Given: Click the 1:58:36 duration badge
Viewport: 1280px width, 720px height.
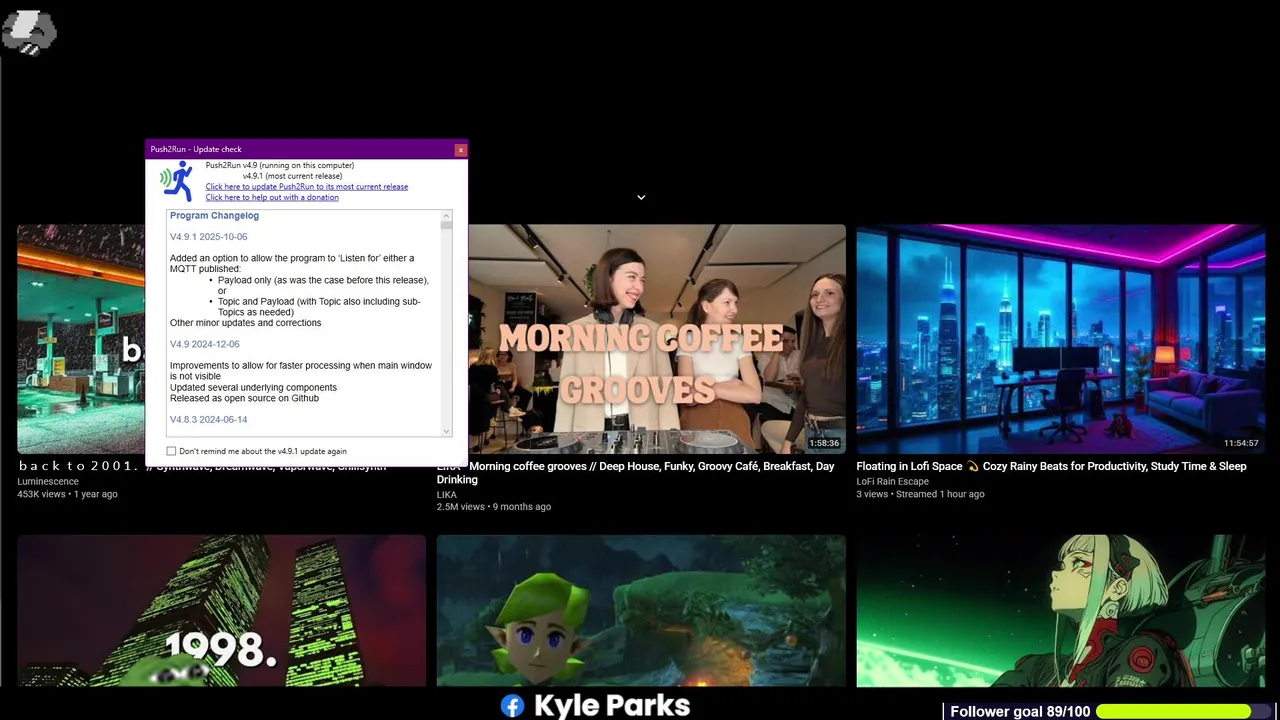Looking at the screenshot, I should click(824, 443).
